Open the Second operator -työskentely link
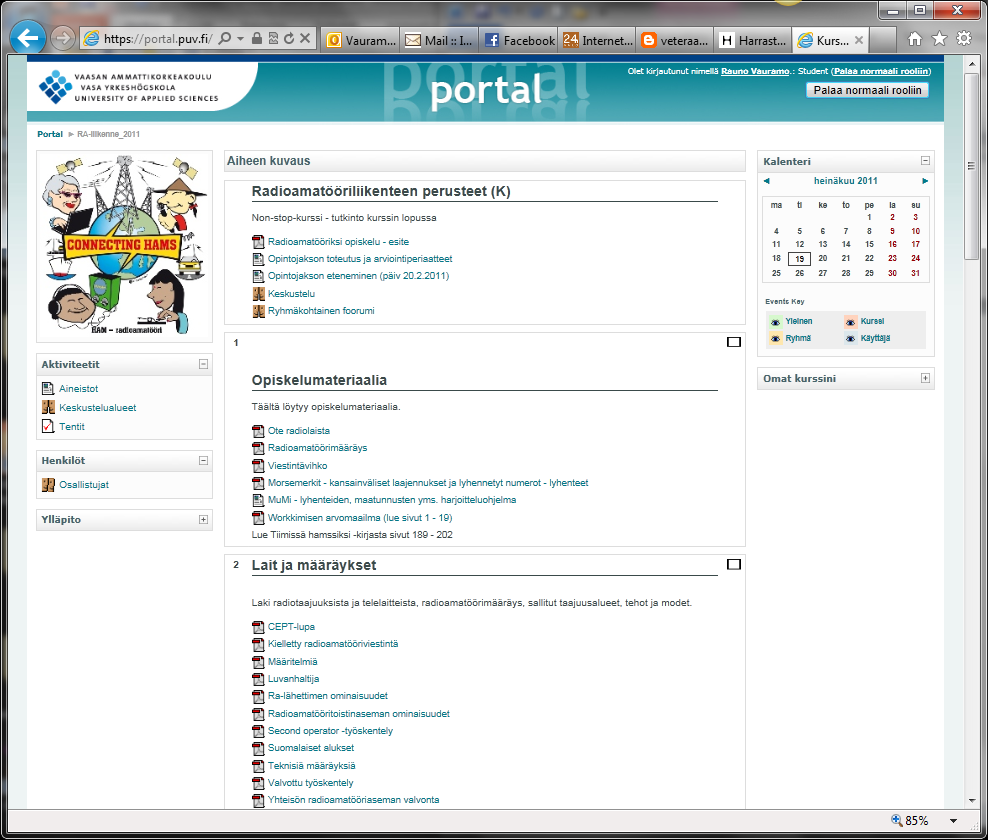Viewport: 988px width, 840px height. 330,731
